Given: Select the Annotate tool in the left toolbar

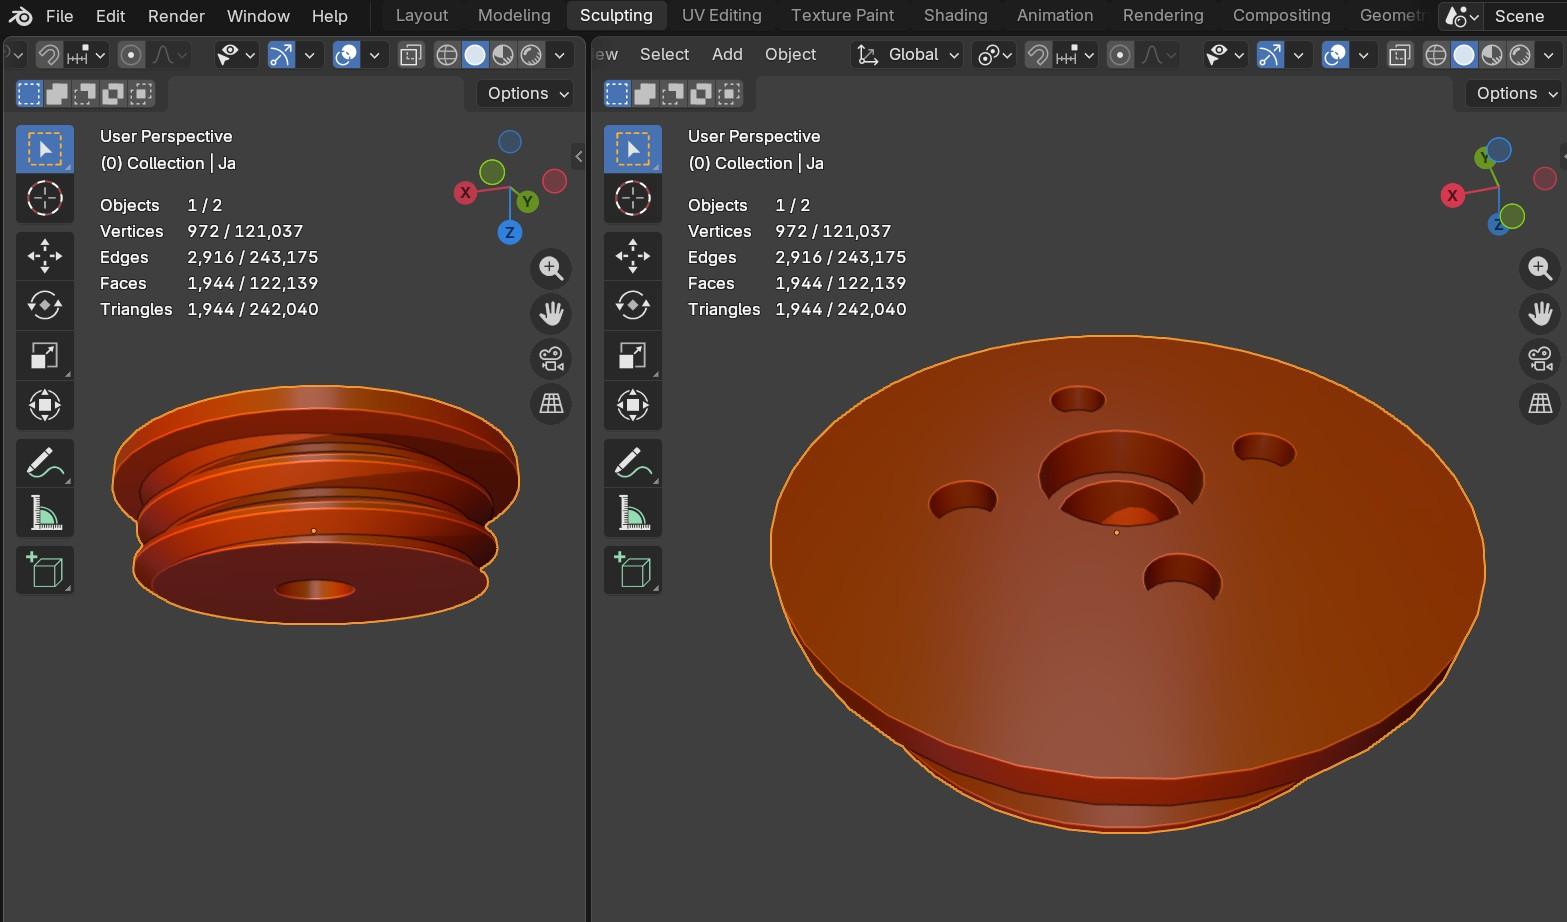Looking at the screenshot, I should 45,462.
